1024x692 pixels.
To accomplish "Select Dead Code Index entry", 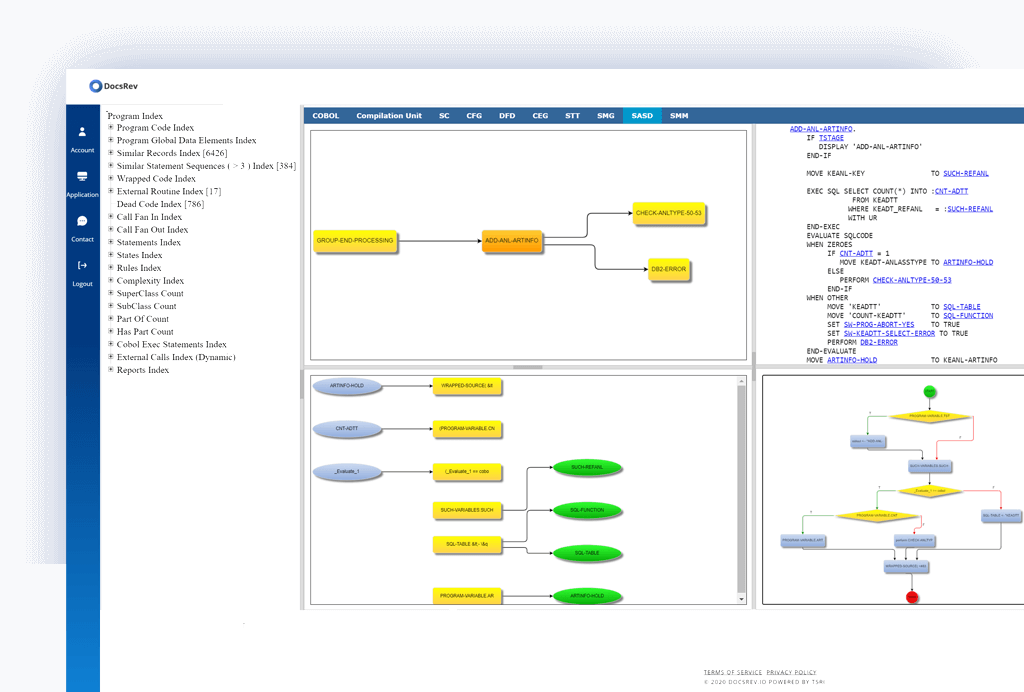I will point(149,204).
